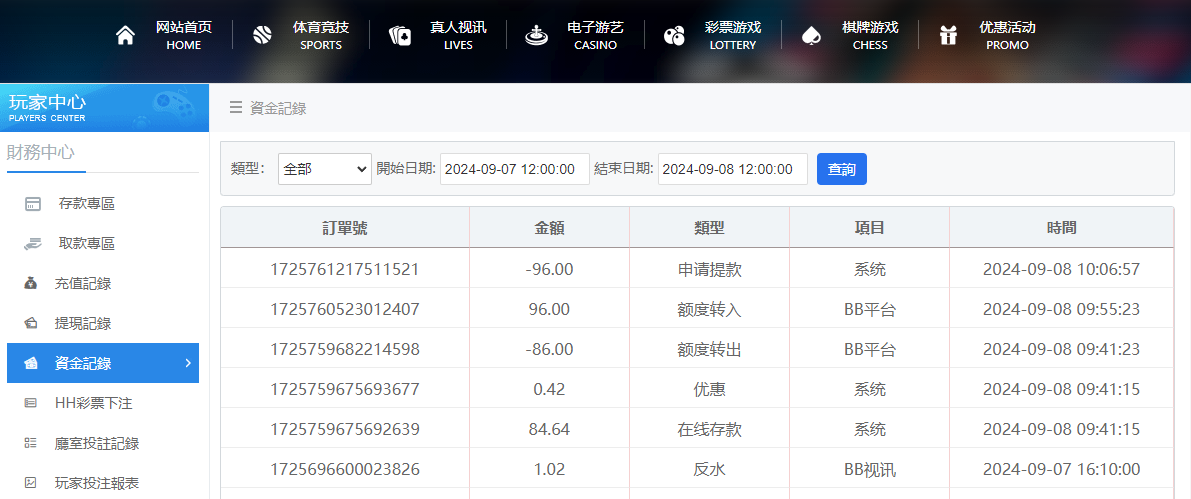Click the 開始日期 input field
The image size is (1191, 499).
tap(514, 169)
